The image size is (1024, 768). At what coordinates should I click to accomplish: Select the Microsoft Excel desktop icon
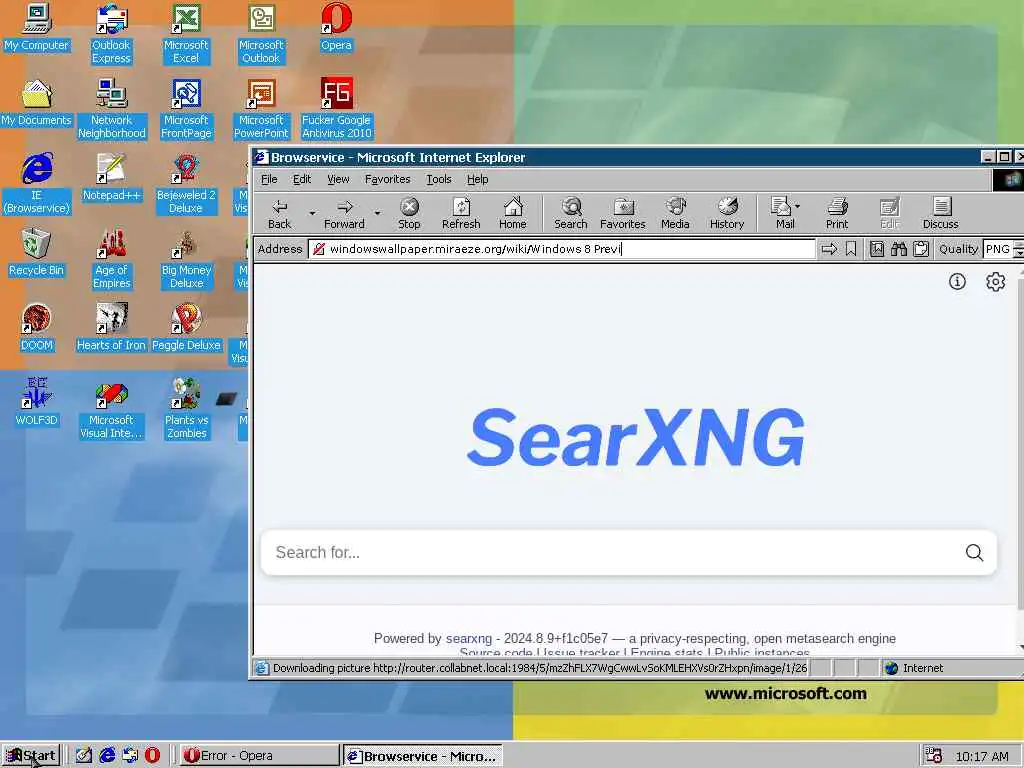click(186, 33)
